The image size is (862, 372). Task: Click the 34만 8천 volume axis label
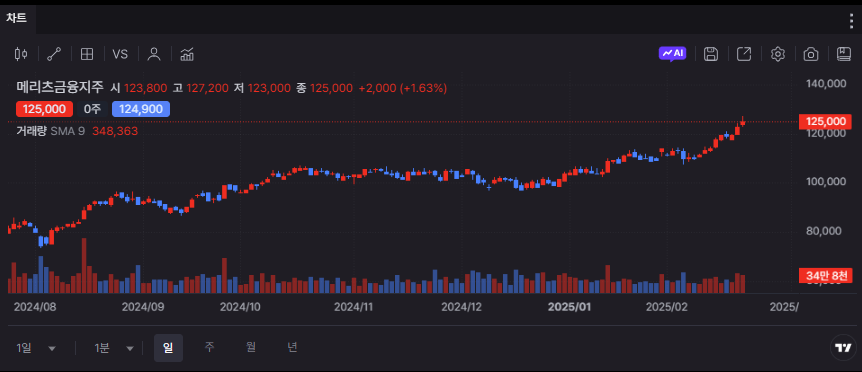[x=826, y=276]
